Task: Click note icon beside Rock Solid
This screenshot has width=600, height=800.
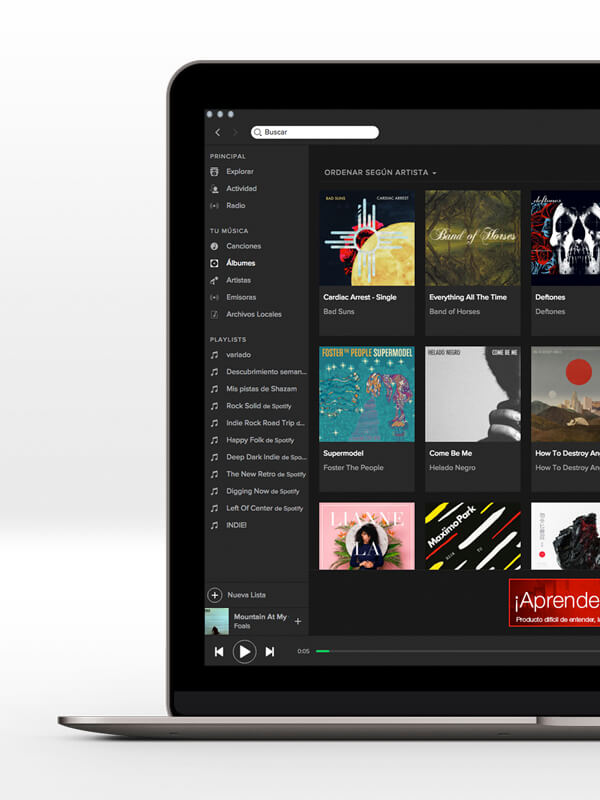Action: [214, 406]
